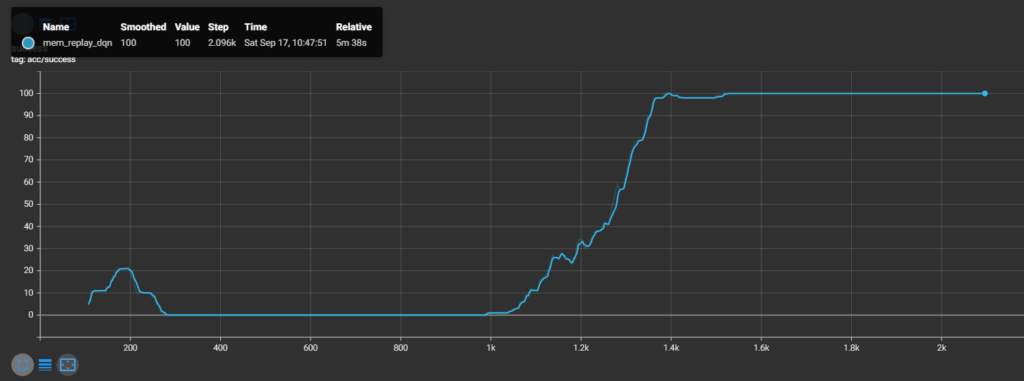Click the Time column header
This screenshot has height=381, width=1024.
tap(255, 27)
